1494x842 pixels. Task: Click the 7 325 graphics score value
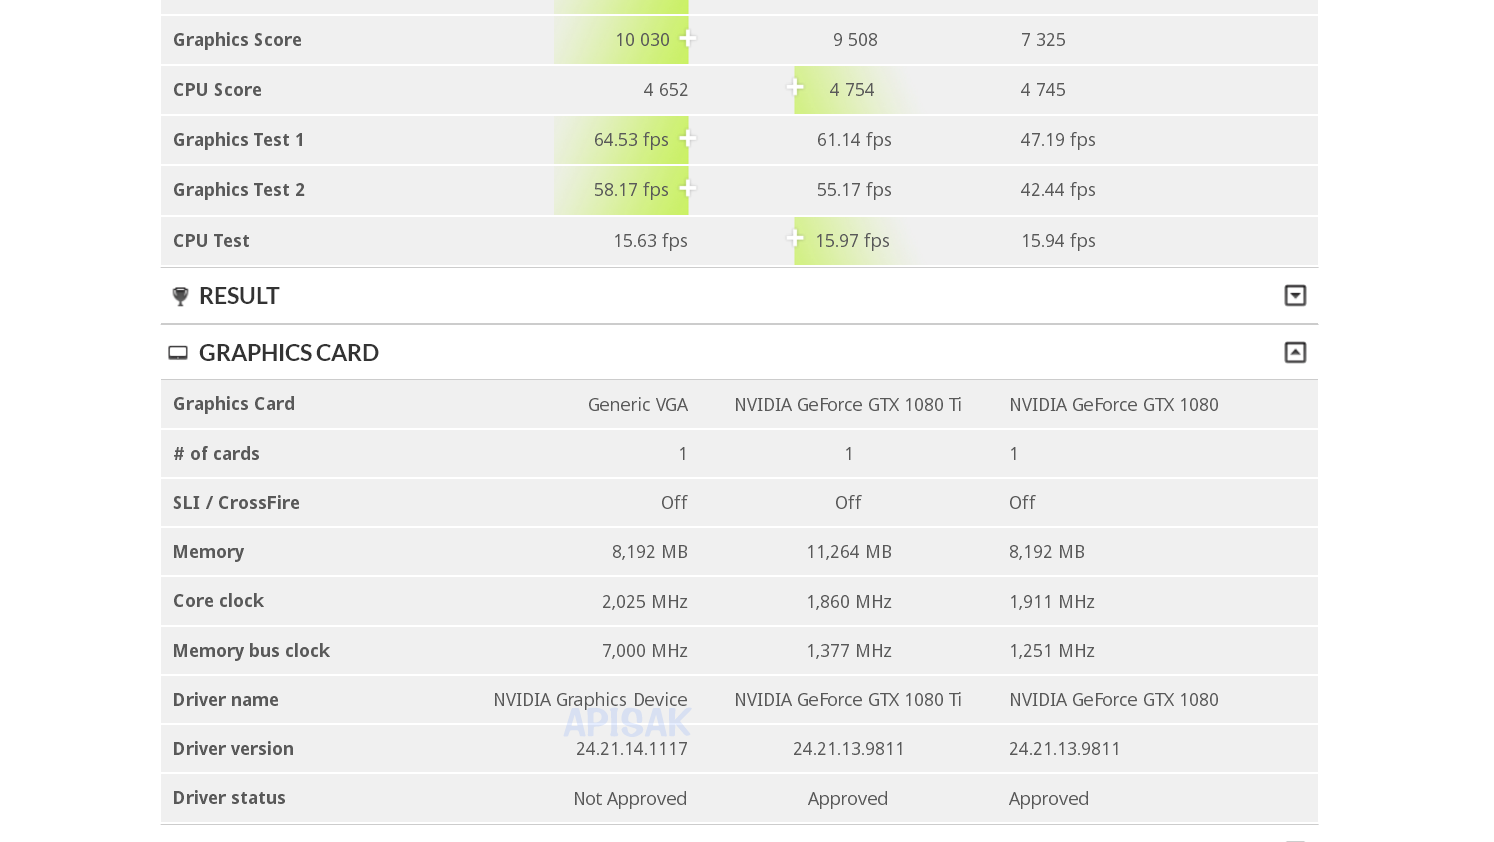click(1043, 40)
